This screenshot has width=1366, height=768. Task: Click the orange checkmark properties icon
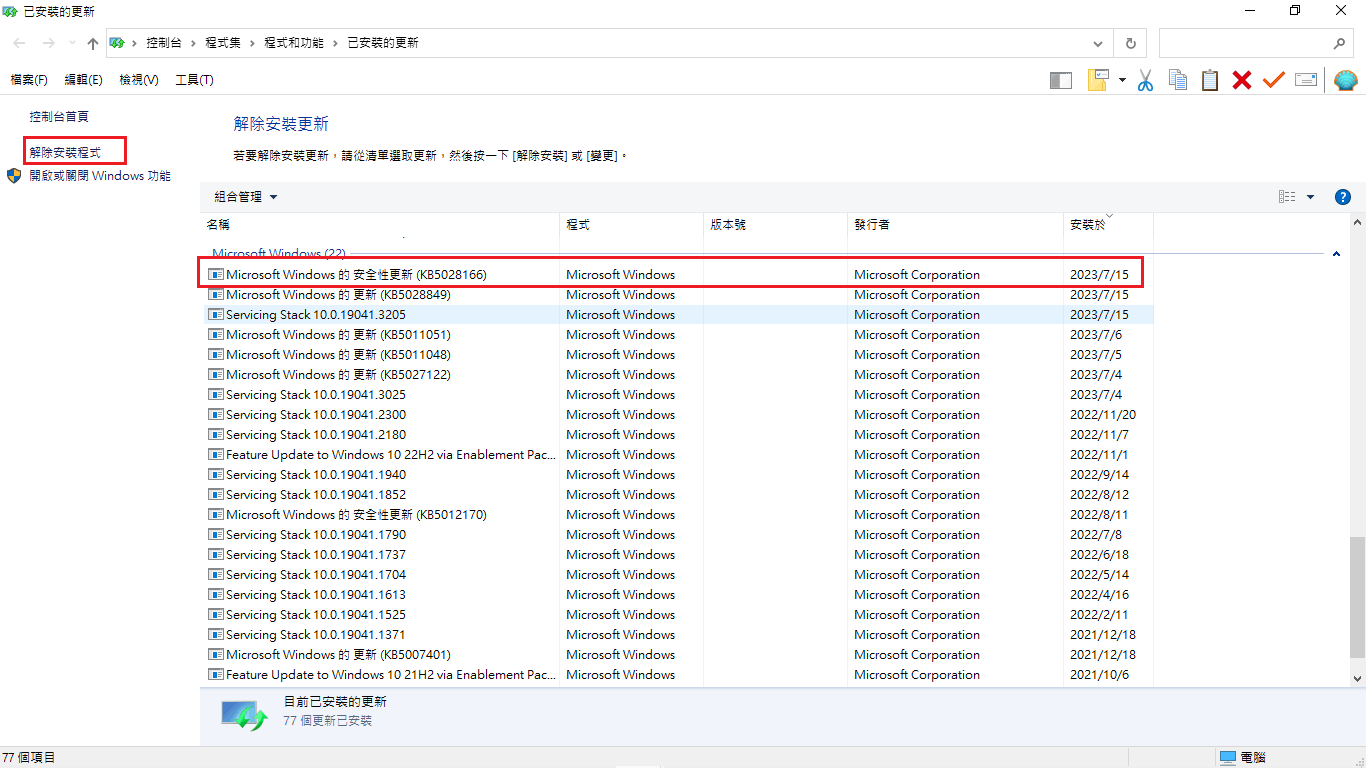(1273, 80)
